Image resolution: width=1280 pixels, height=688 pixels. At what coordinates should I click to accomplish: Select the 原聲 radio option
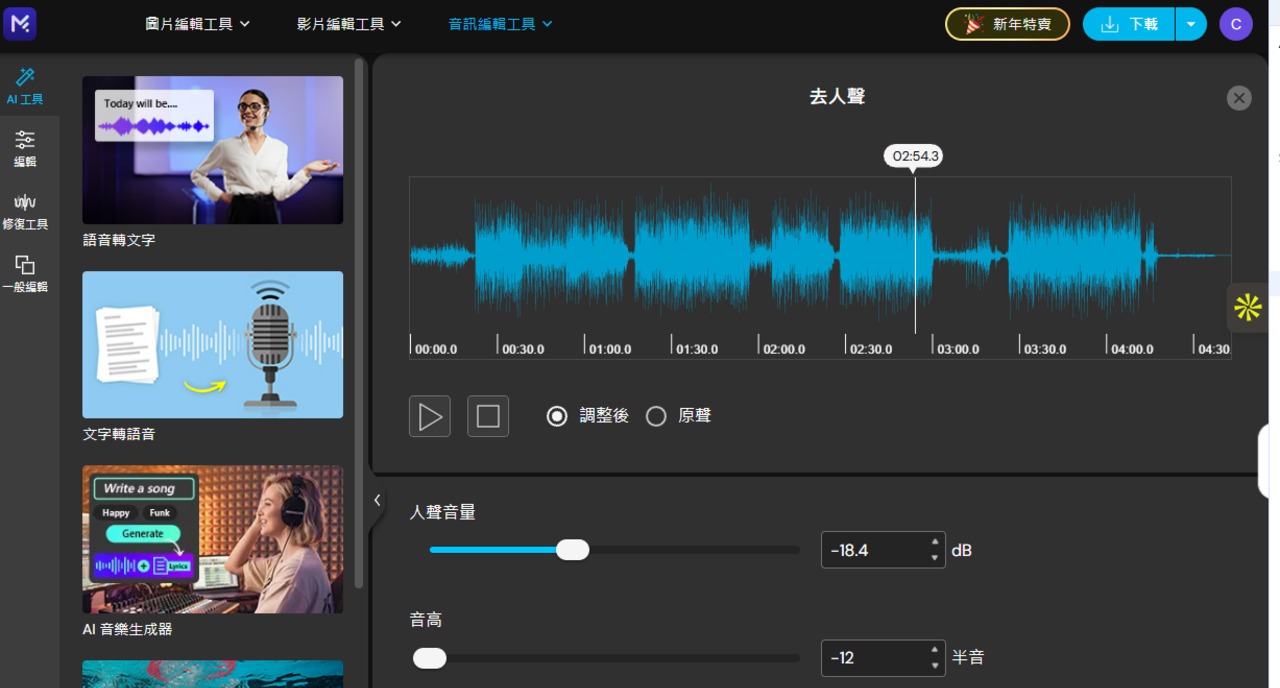[656, 416]
